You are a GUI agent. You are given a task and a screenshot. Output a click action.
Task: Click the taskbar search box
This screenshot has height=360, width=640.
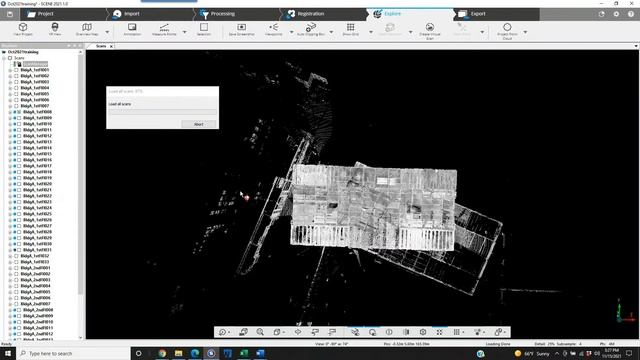pos(73,353)
